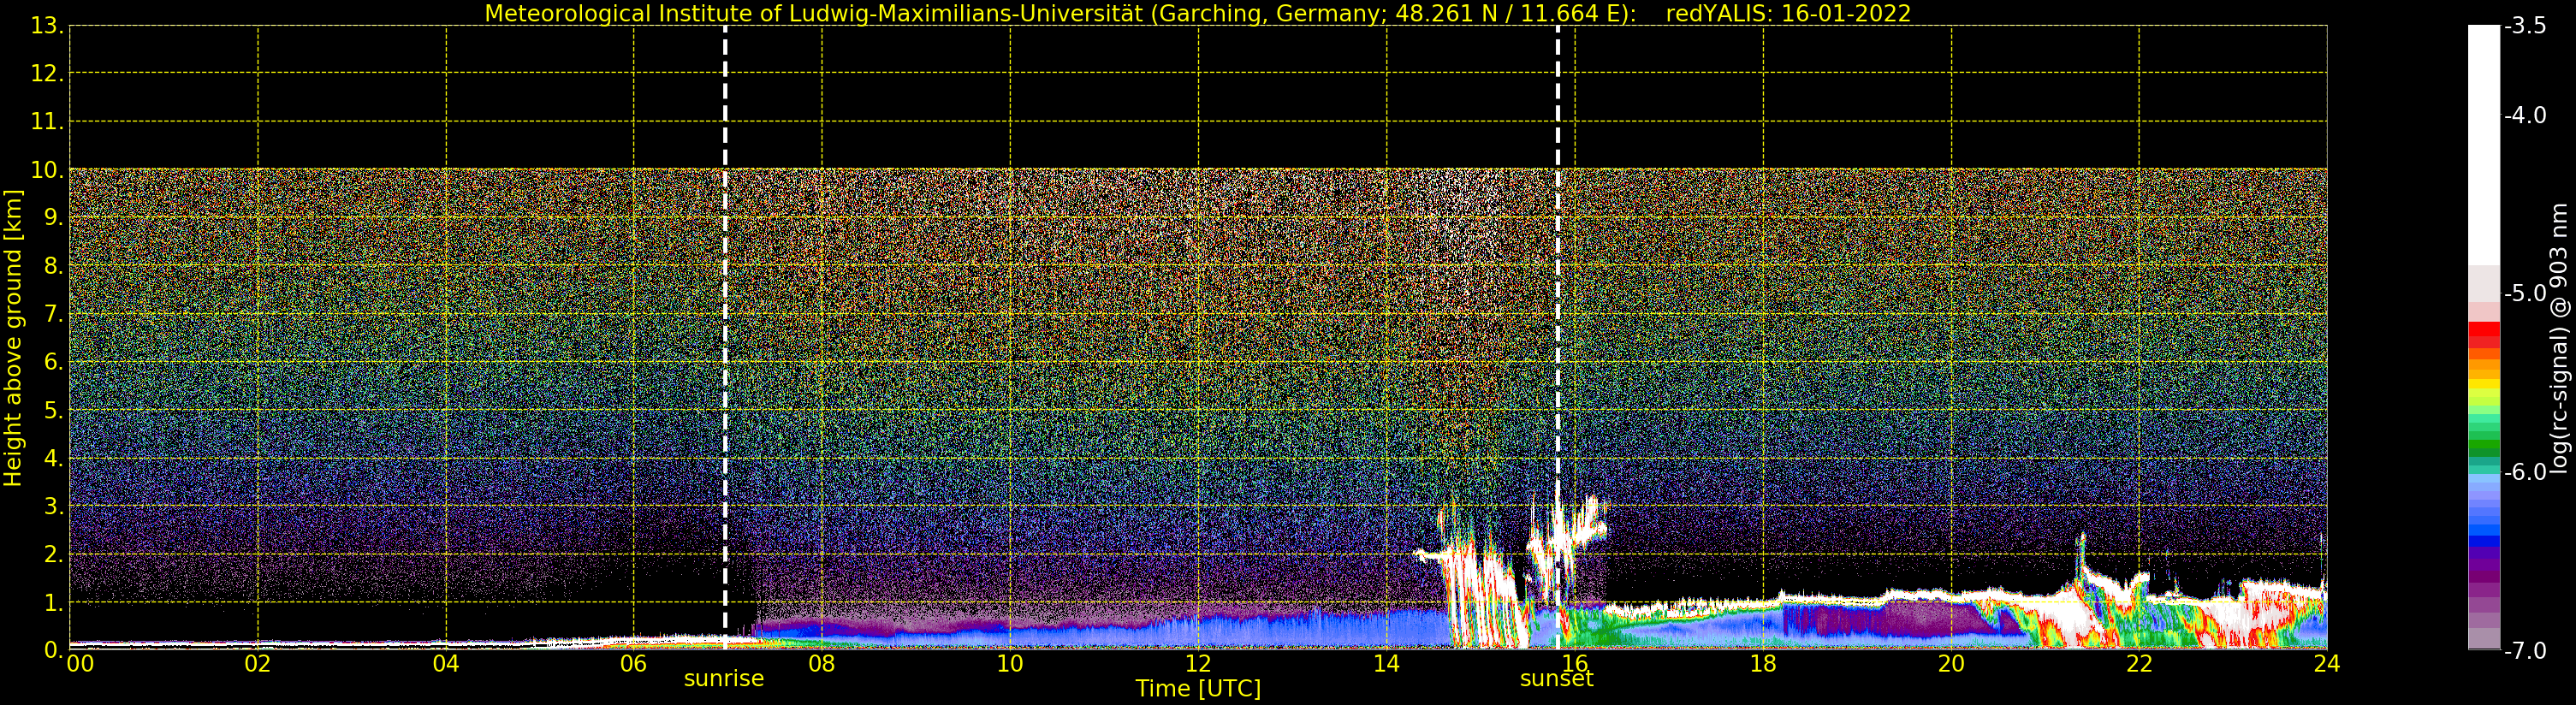Click the '0.' height axis tick label
This screenshot has width=2576, height=705.
click(53, 650)
